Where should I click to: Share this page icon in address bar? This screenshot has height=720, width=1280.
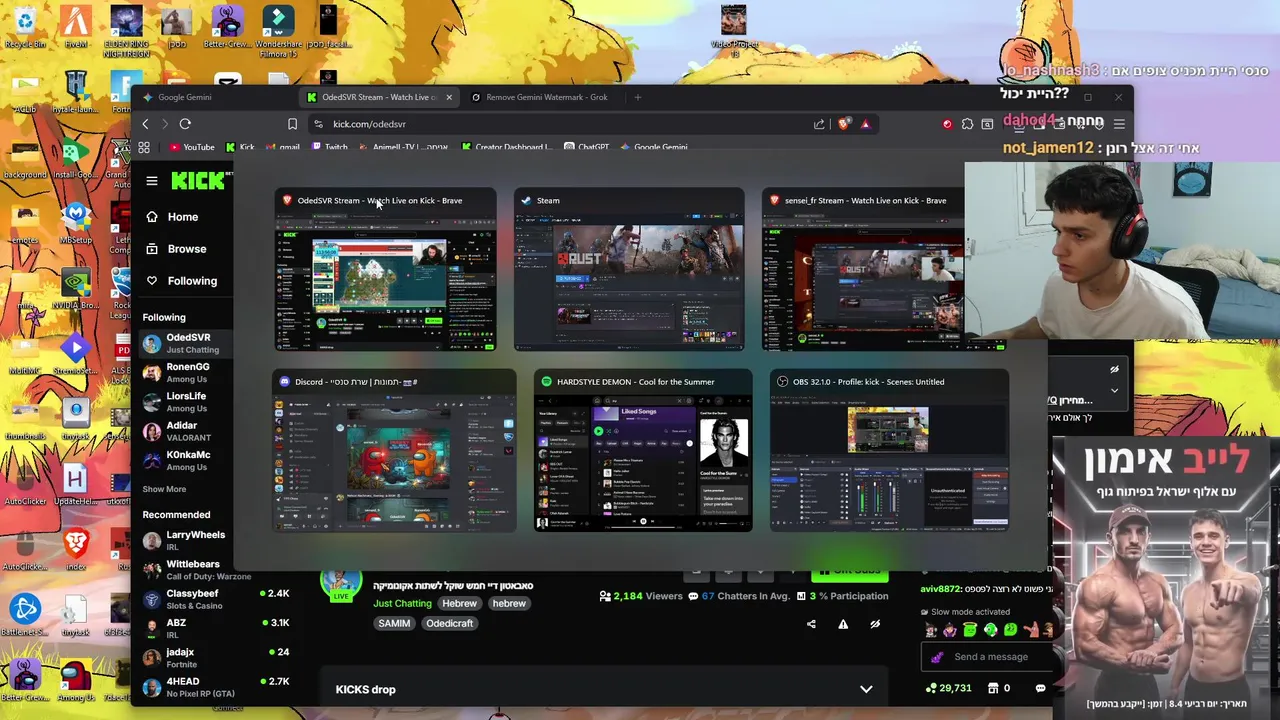(x=819, y=124)
